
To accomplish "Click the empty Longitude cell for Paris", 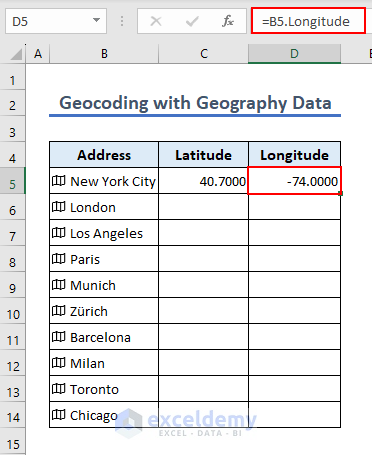I will (294, 259).
